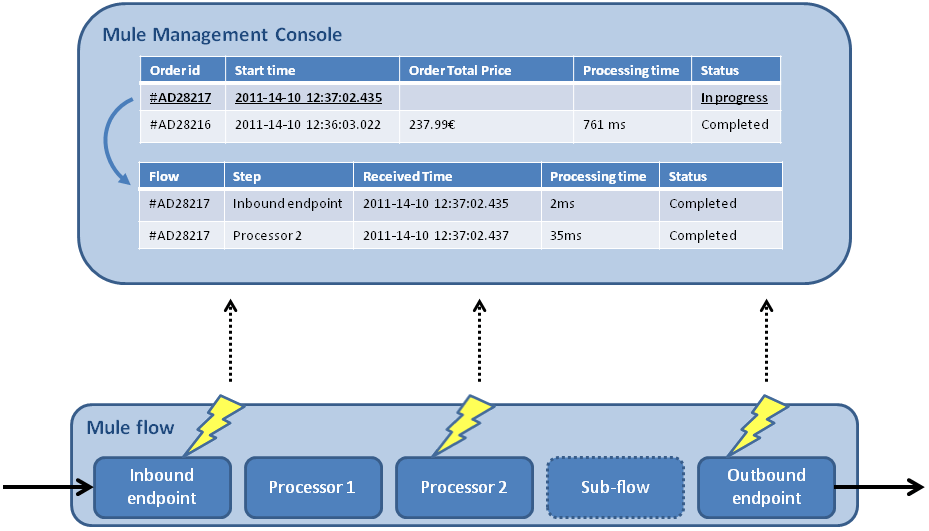Sort by Order Total Price column header
929x531 pixels.
460,70
